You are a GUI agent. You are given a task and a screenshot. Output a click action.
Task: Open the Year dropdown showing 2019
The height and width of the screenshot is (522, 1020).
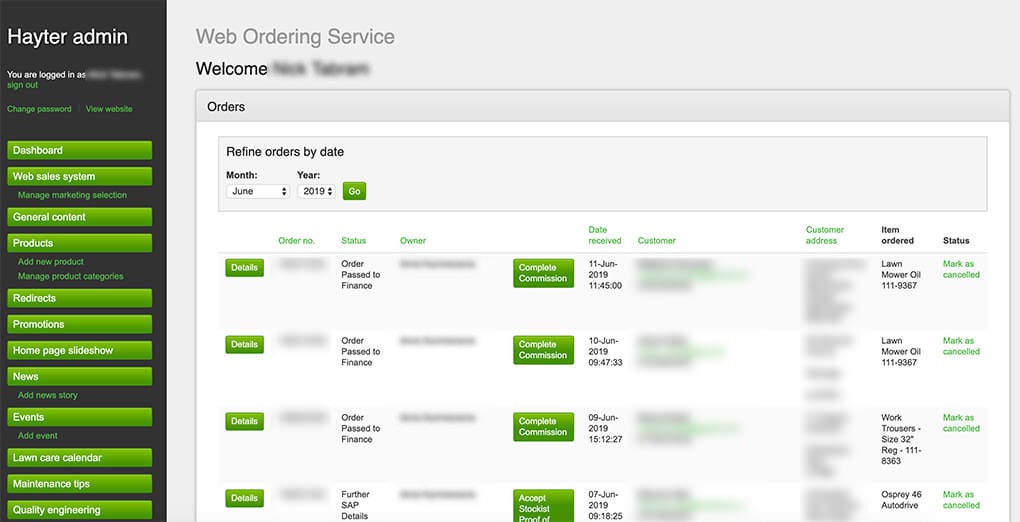[316, 191]
